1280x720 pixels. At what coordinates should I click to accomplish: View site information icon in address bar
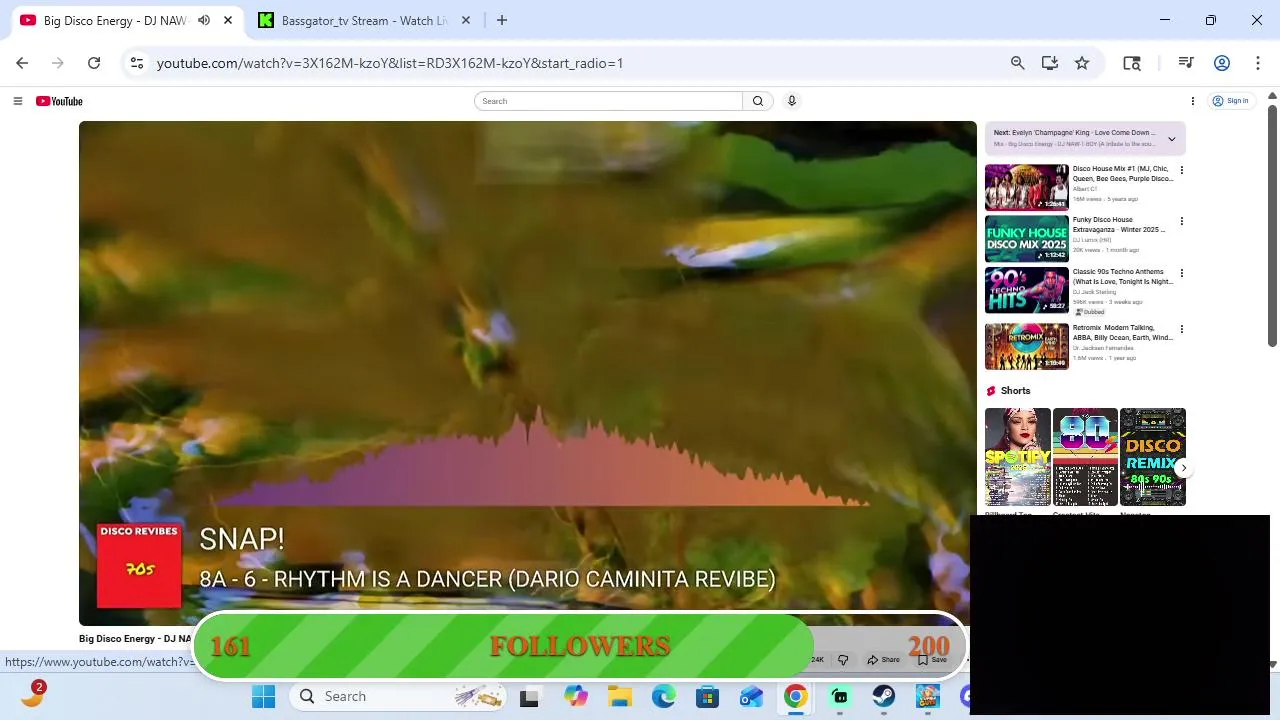(x=137, y=63)
